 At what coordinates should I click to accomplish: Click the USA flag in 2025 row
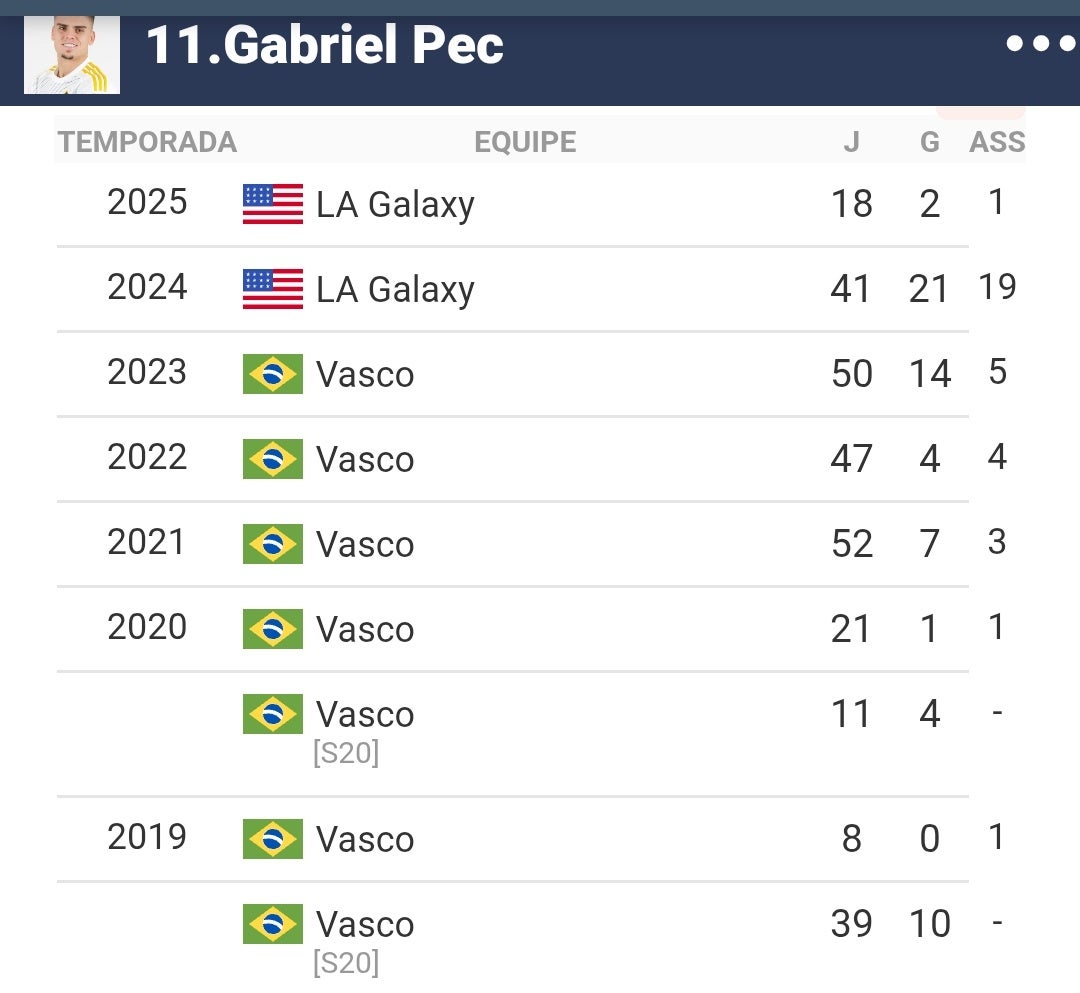click(273, 204)
